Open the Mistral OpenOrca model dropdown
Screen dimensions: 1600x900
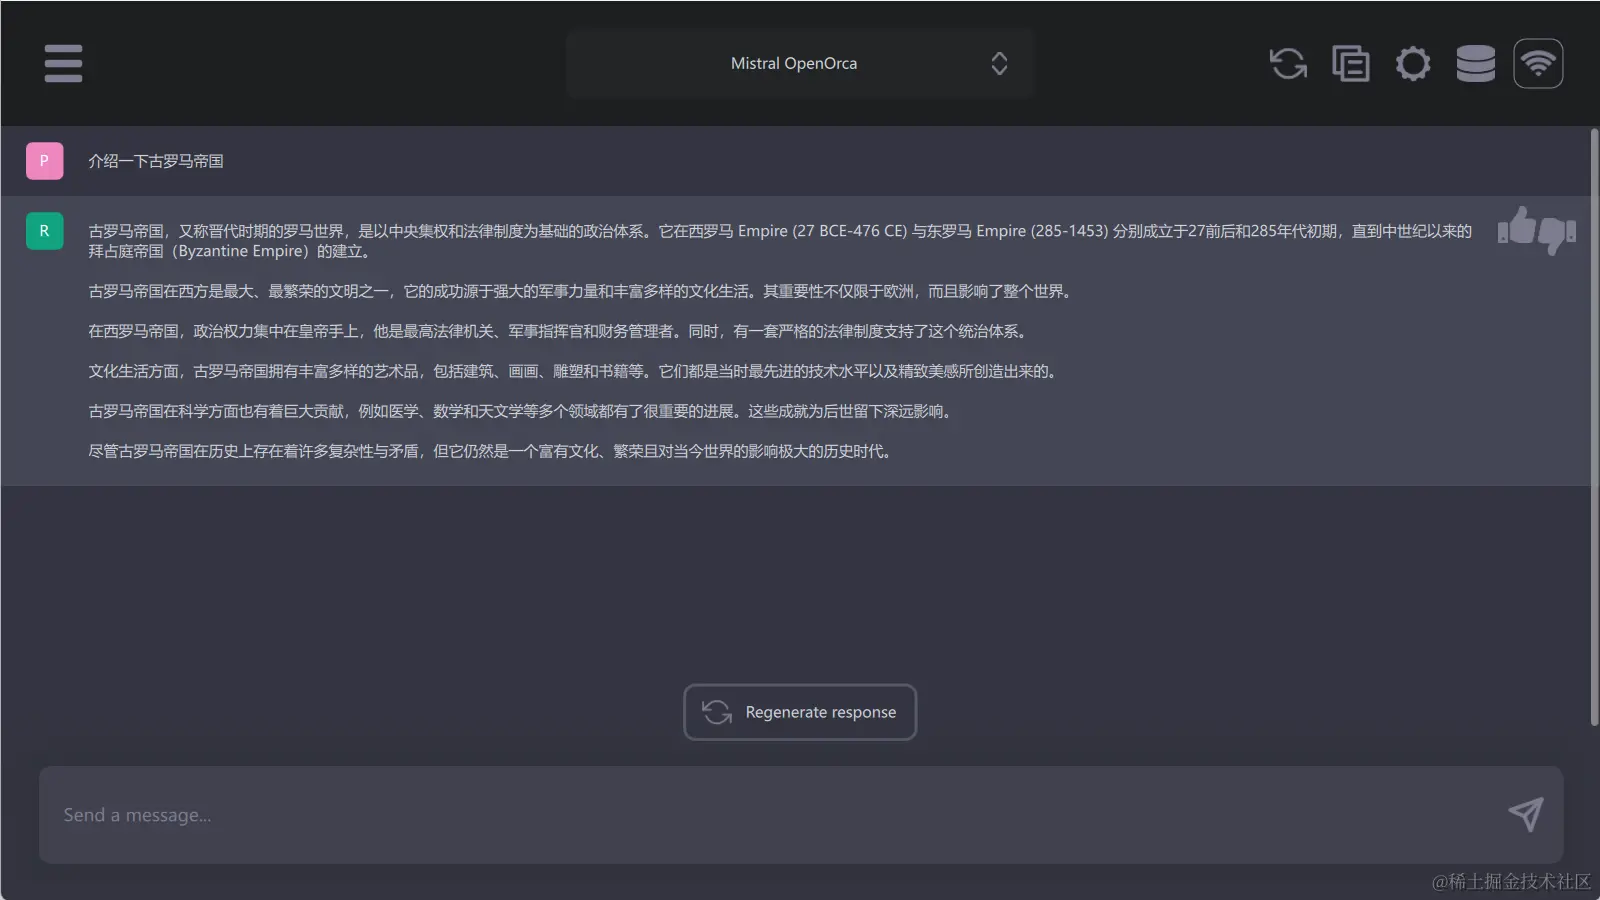799,63
